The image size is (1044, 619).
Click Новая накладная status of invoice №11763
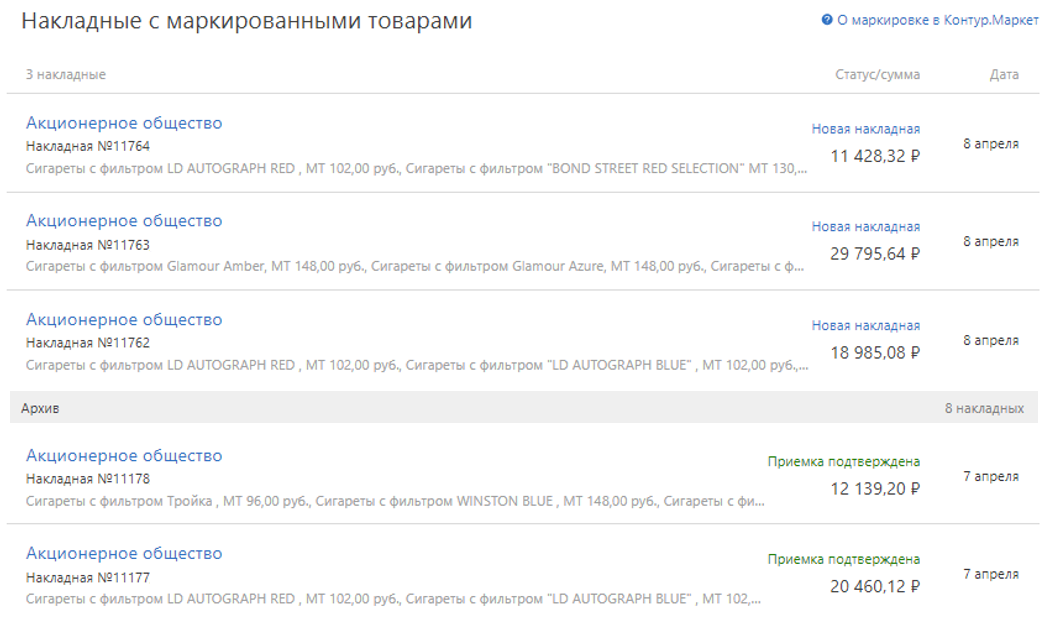866,227
